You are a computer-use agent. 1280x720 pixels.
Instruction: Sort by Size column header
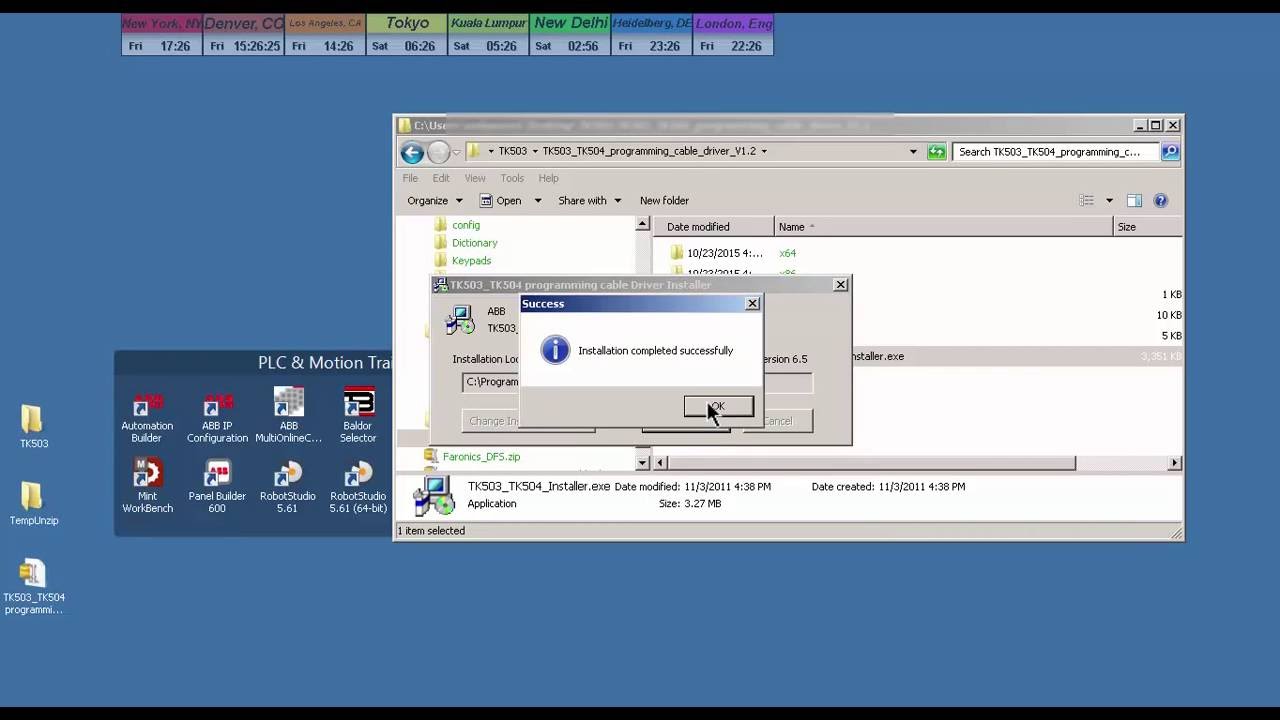click(x=1148, y=227)
